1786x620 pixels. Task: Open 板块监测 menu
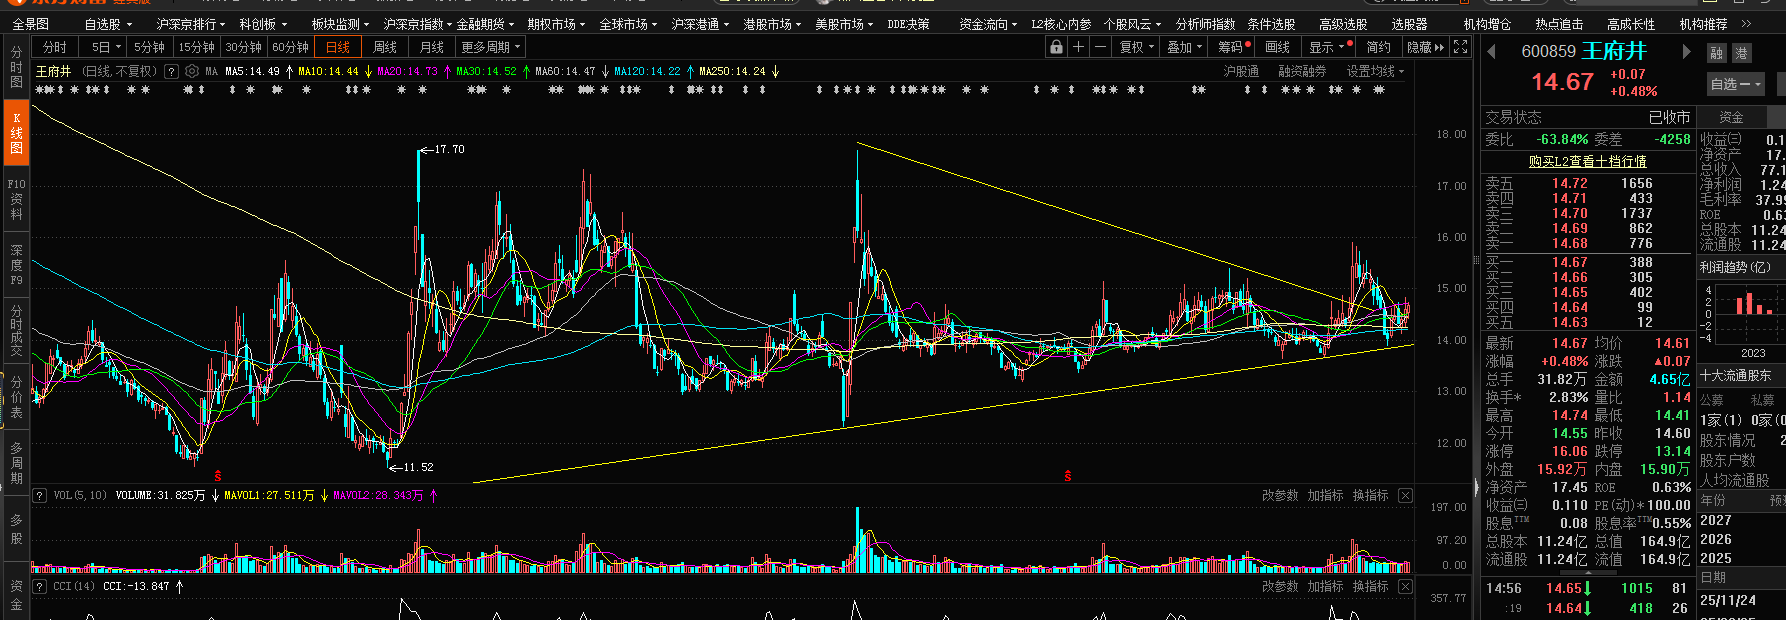click(340, 23)
